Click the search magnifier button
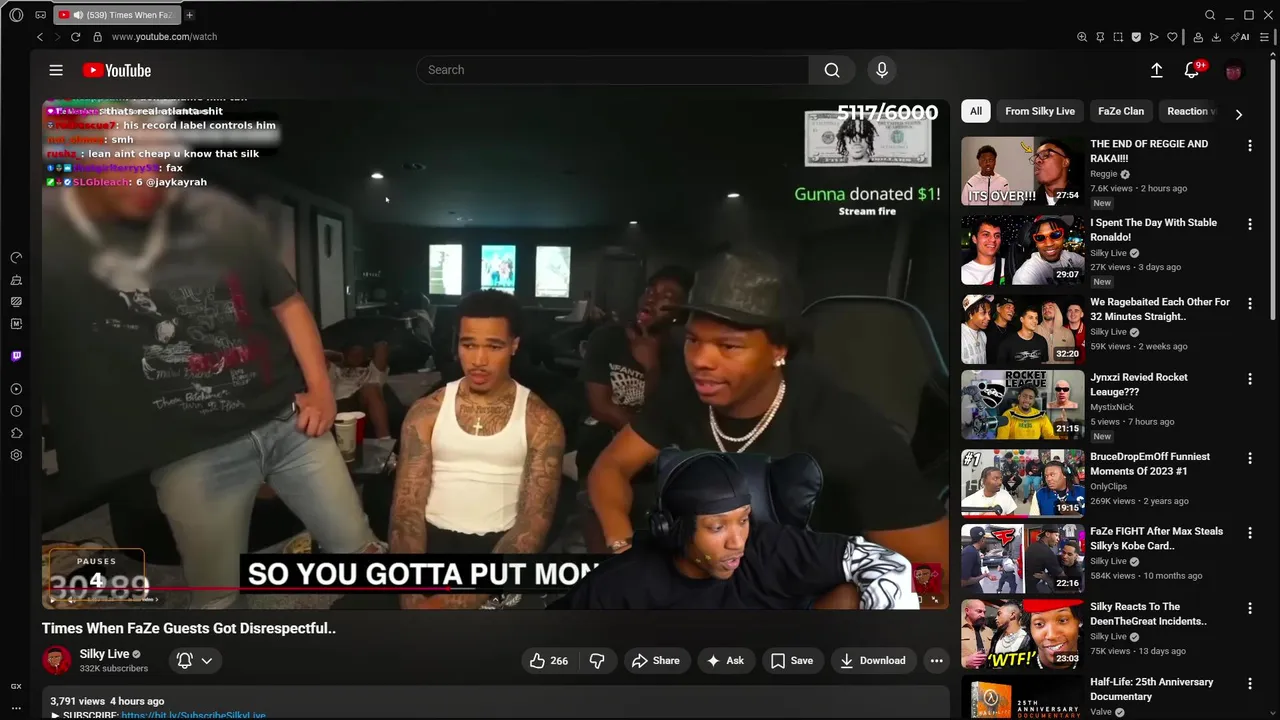The image size is (1280, 720). [x=832, y=70]
